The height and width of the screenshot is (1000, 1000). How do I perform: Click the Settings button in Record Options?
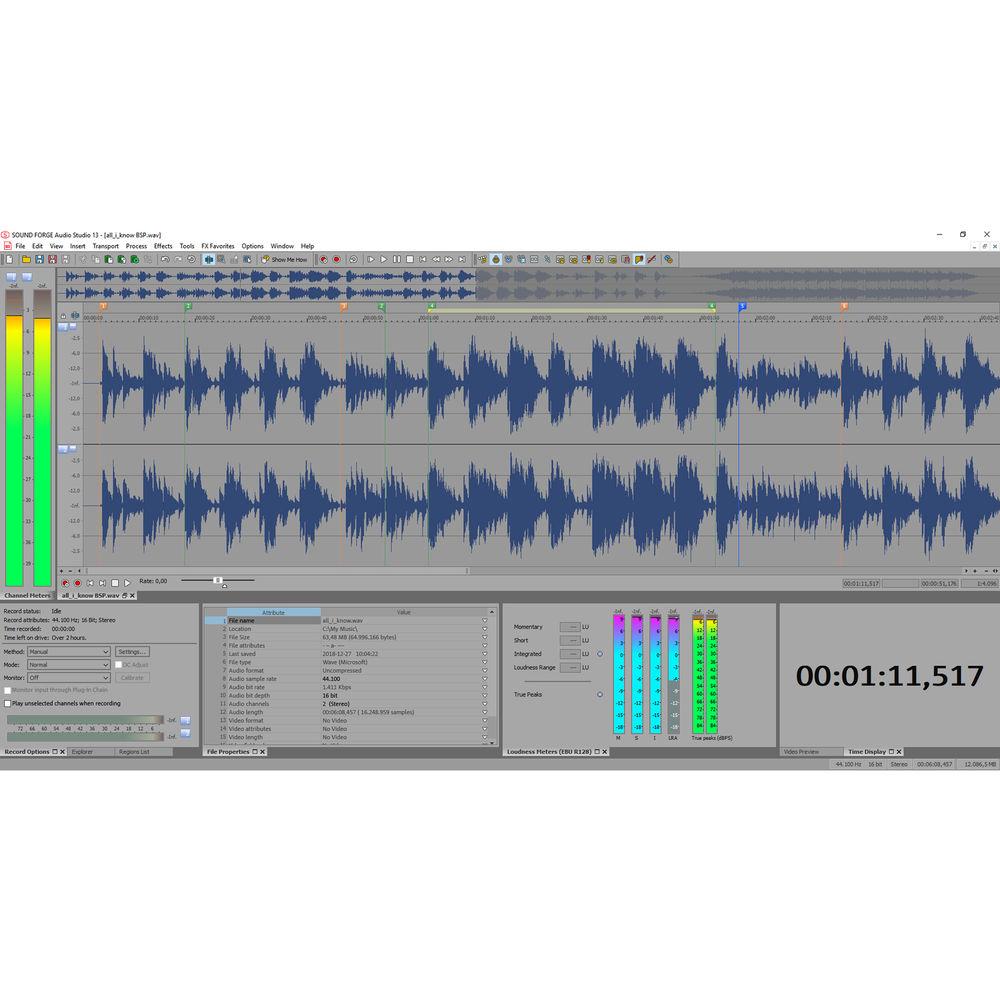click(133, 651)
